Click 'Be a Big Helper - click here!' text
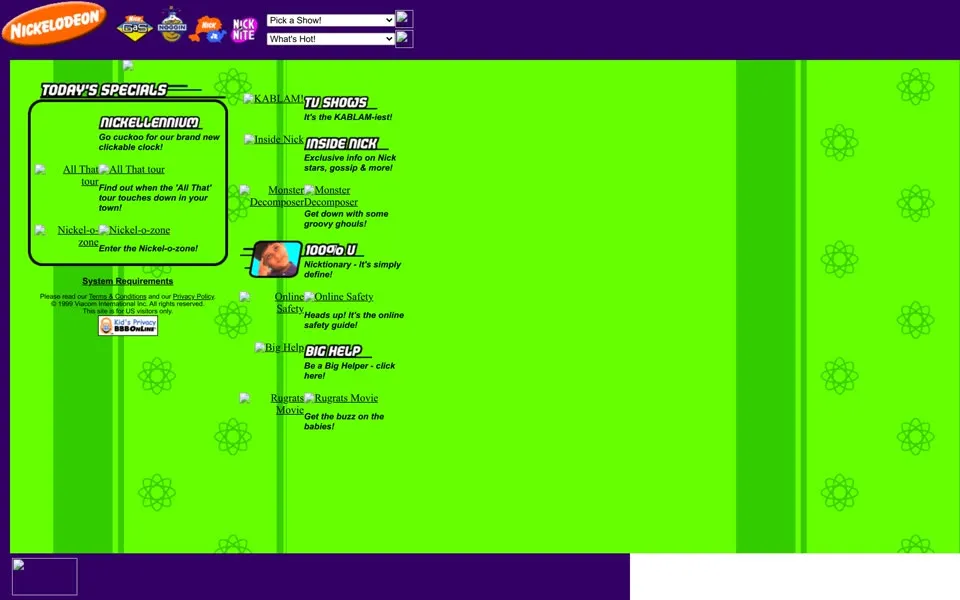The width and height of the screenshot is (960, 600). pos(350,371)
